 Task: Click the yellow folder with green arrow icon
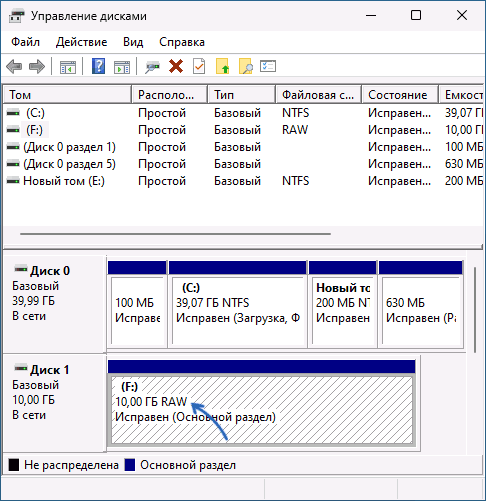[222, 66]
